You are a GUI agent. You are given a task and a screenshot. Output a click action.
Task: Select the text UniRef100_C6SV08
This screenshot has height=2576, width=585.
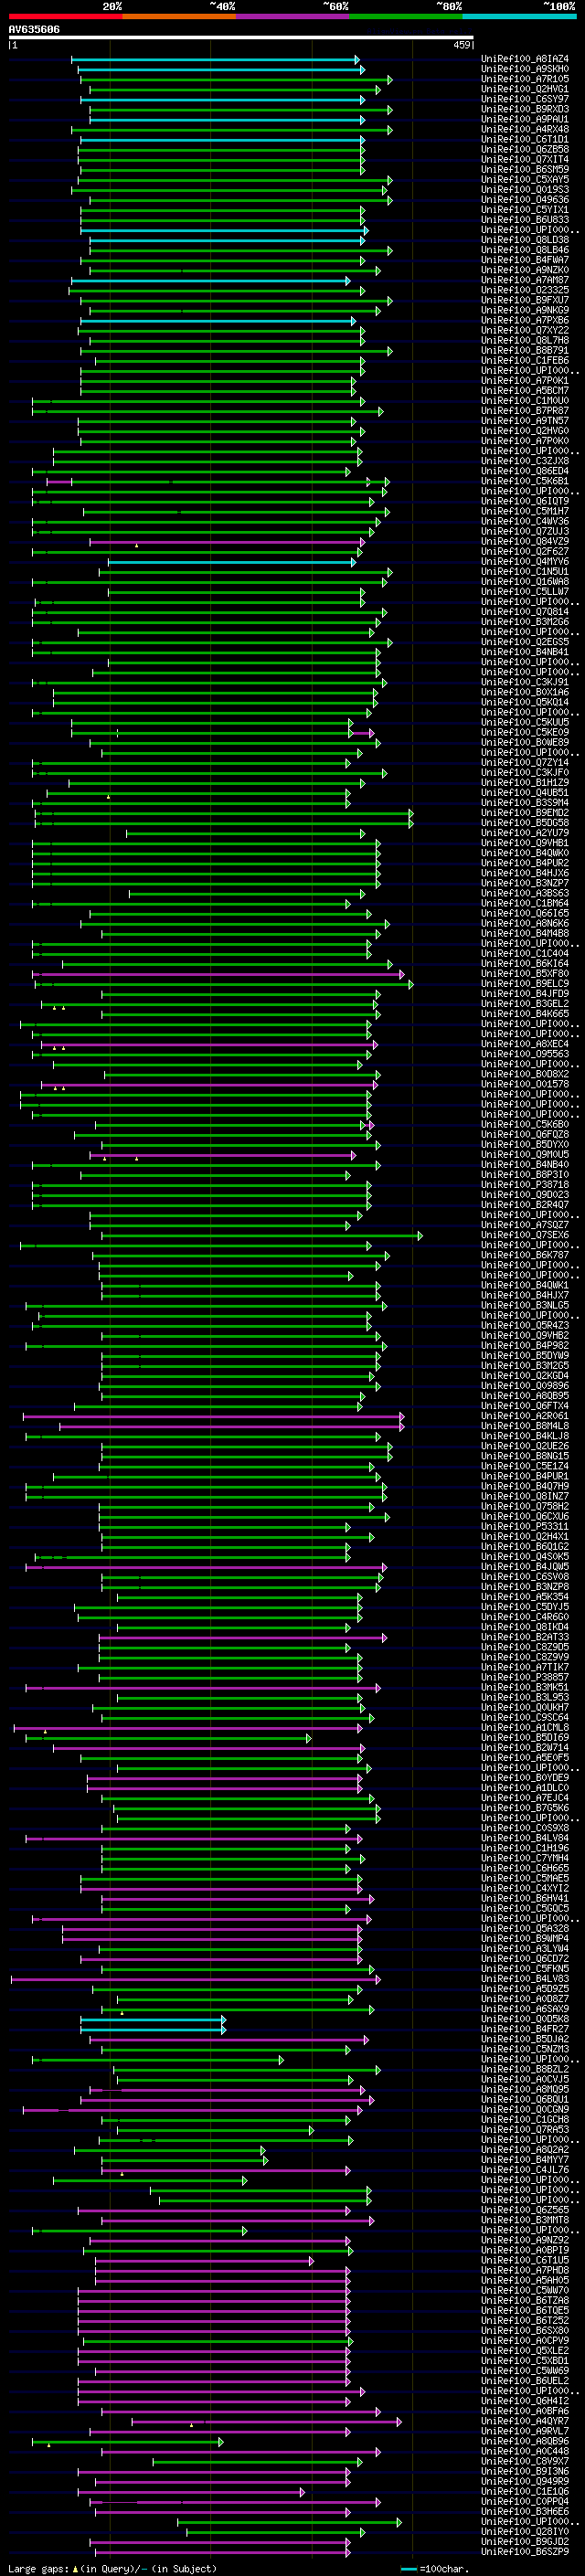tap(525, 1577)
